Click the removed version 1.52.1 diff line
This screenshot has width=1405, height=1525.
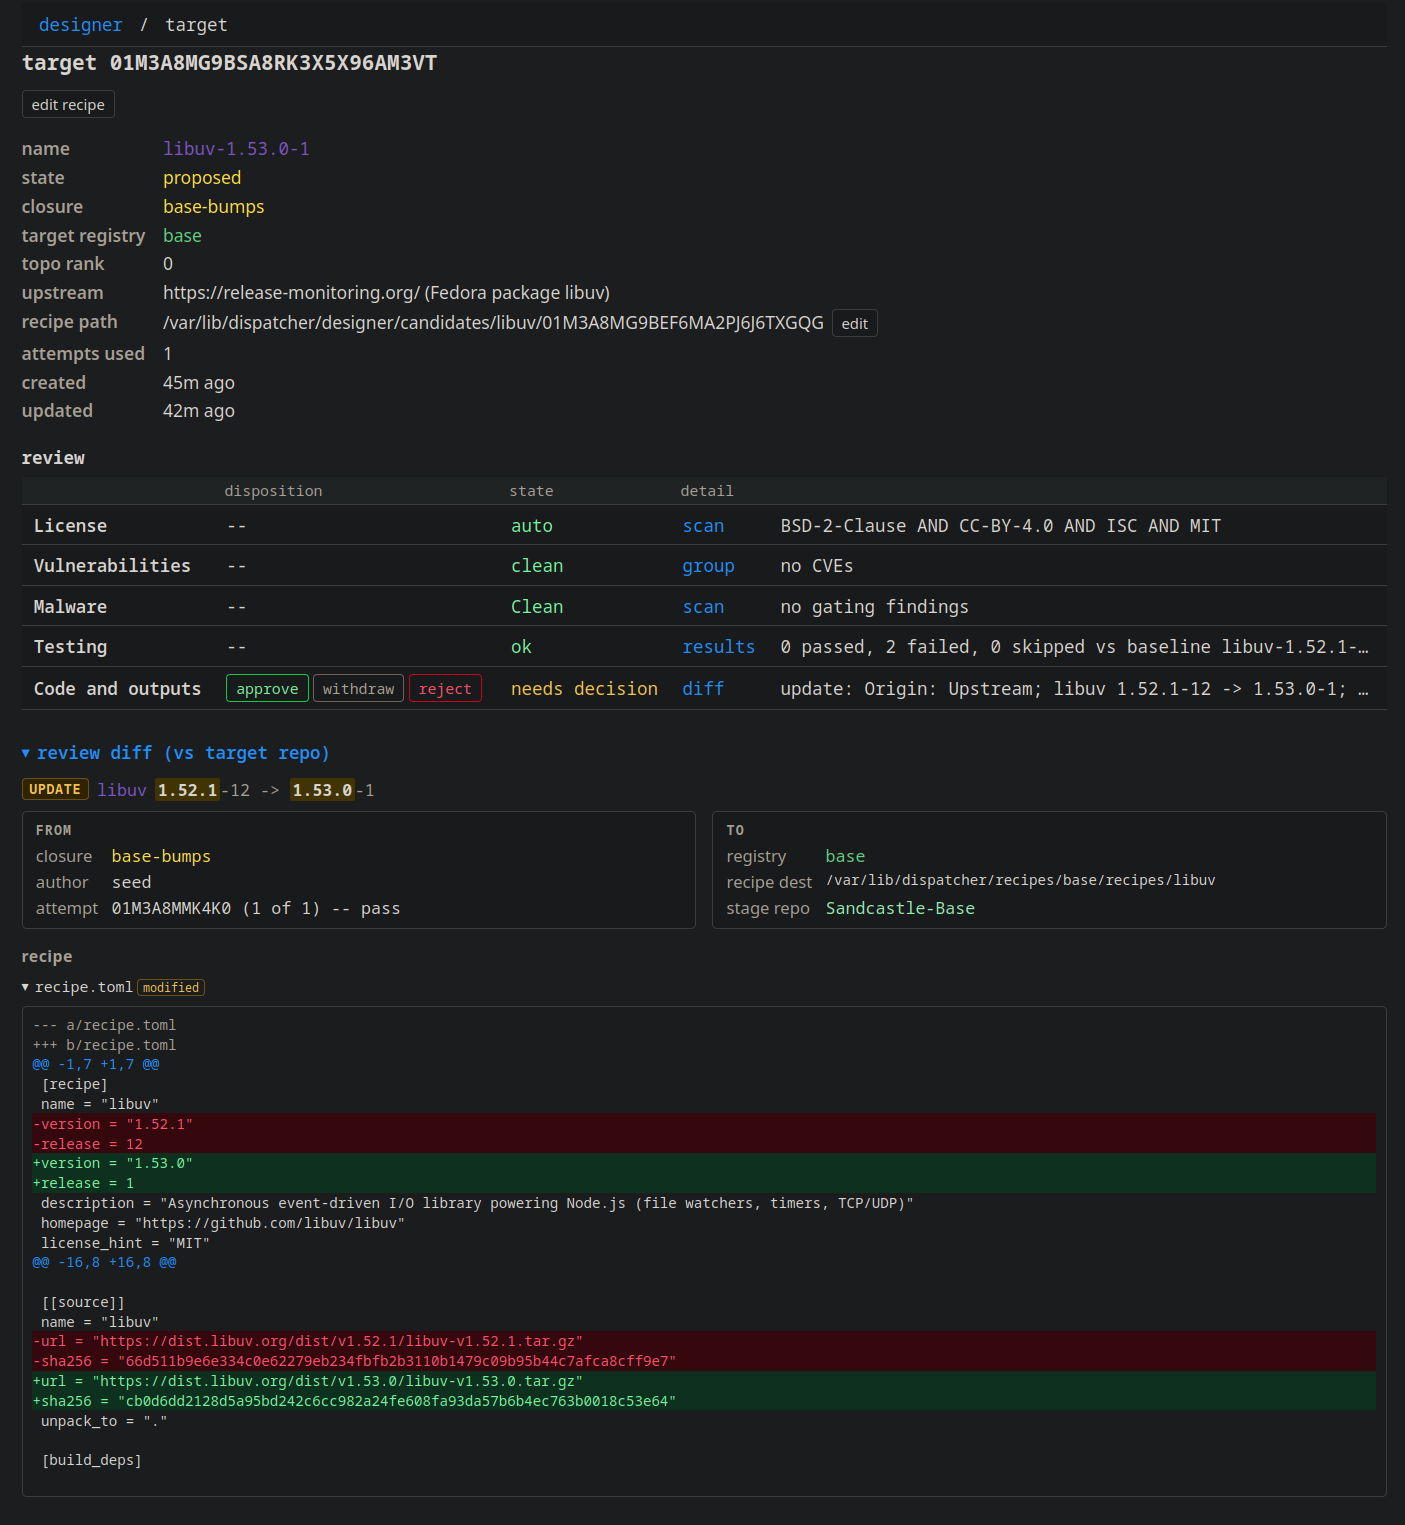[704, 1124]
